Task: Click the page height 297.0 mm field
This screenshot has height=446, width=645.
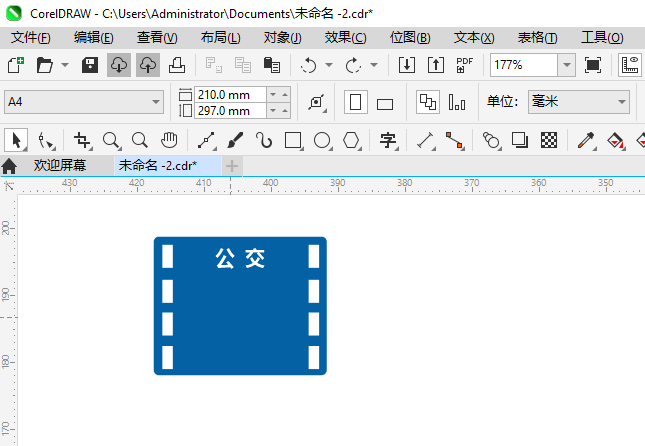Action: (x=230, y=111)
